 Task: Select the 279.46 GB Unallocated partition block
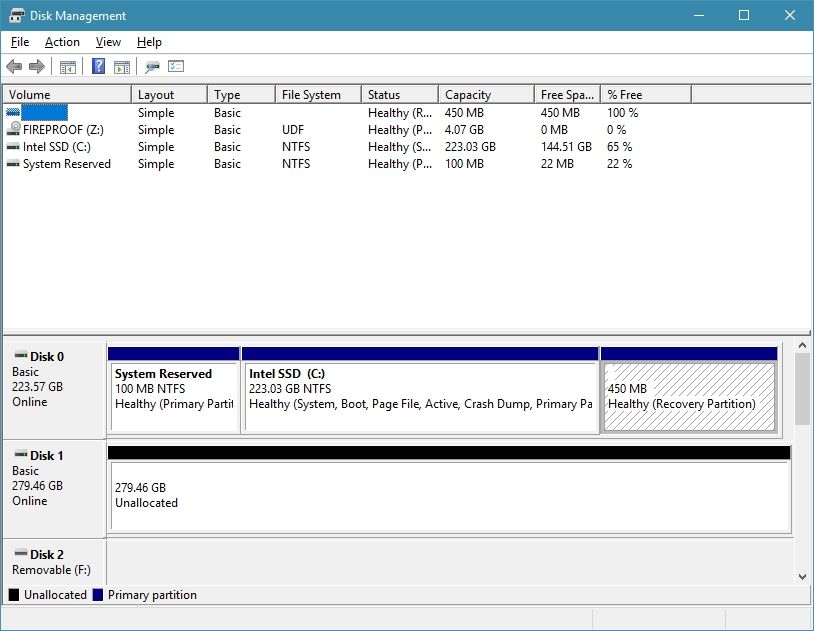pos(440,490)
